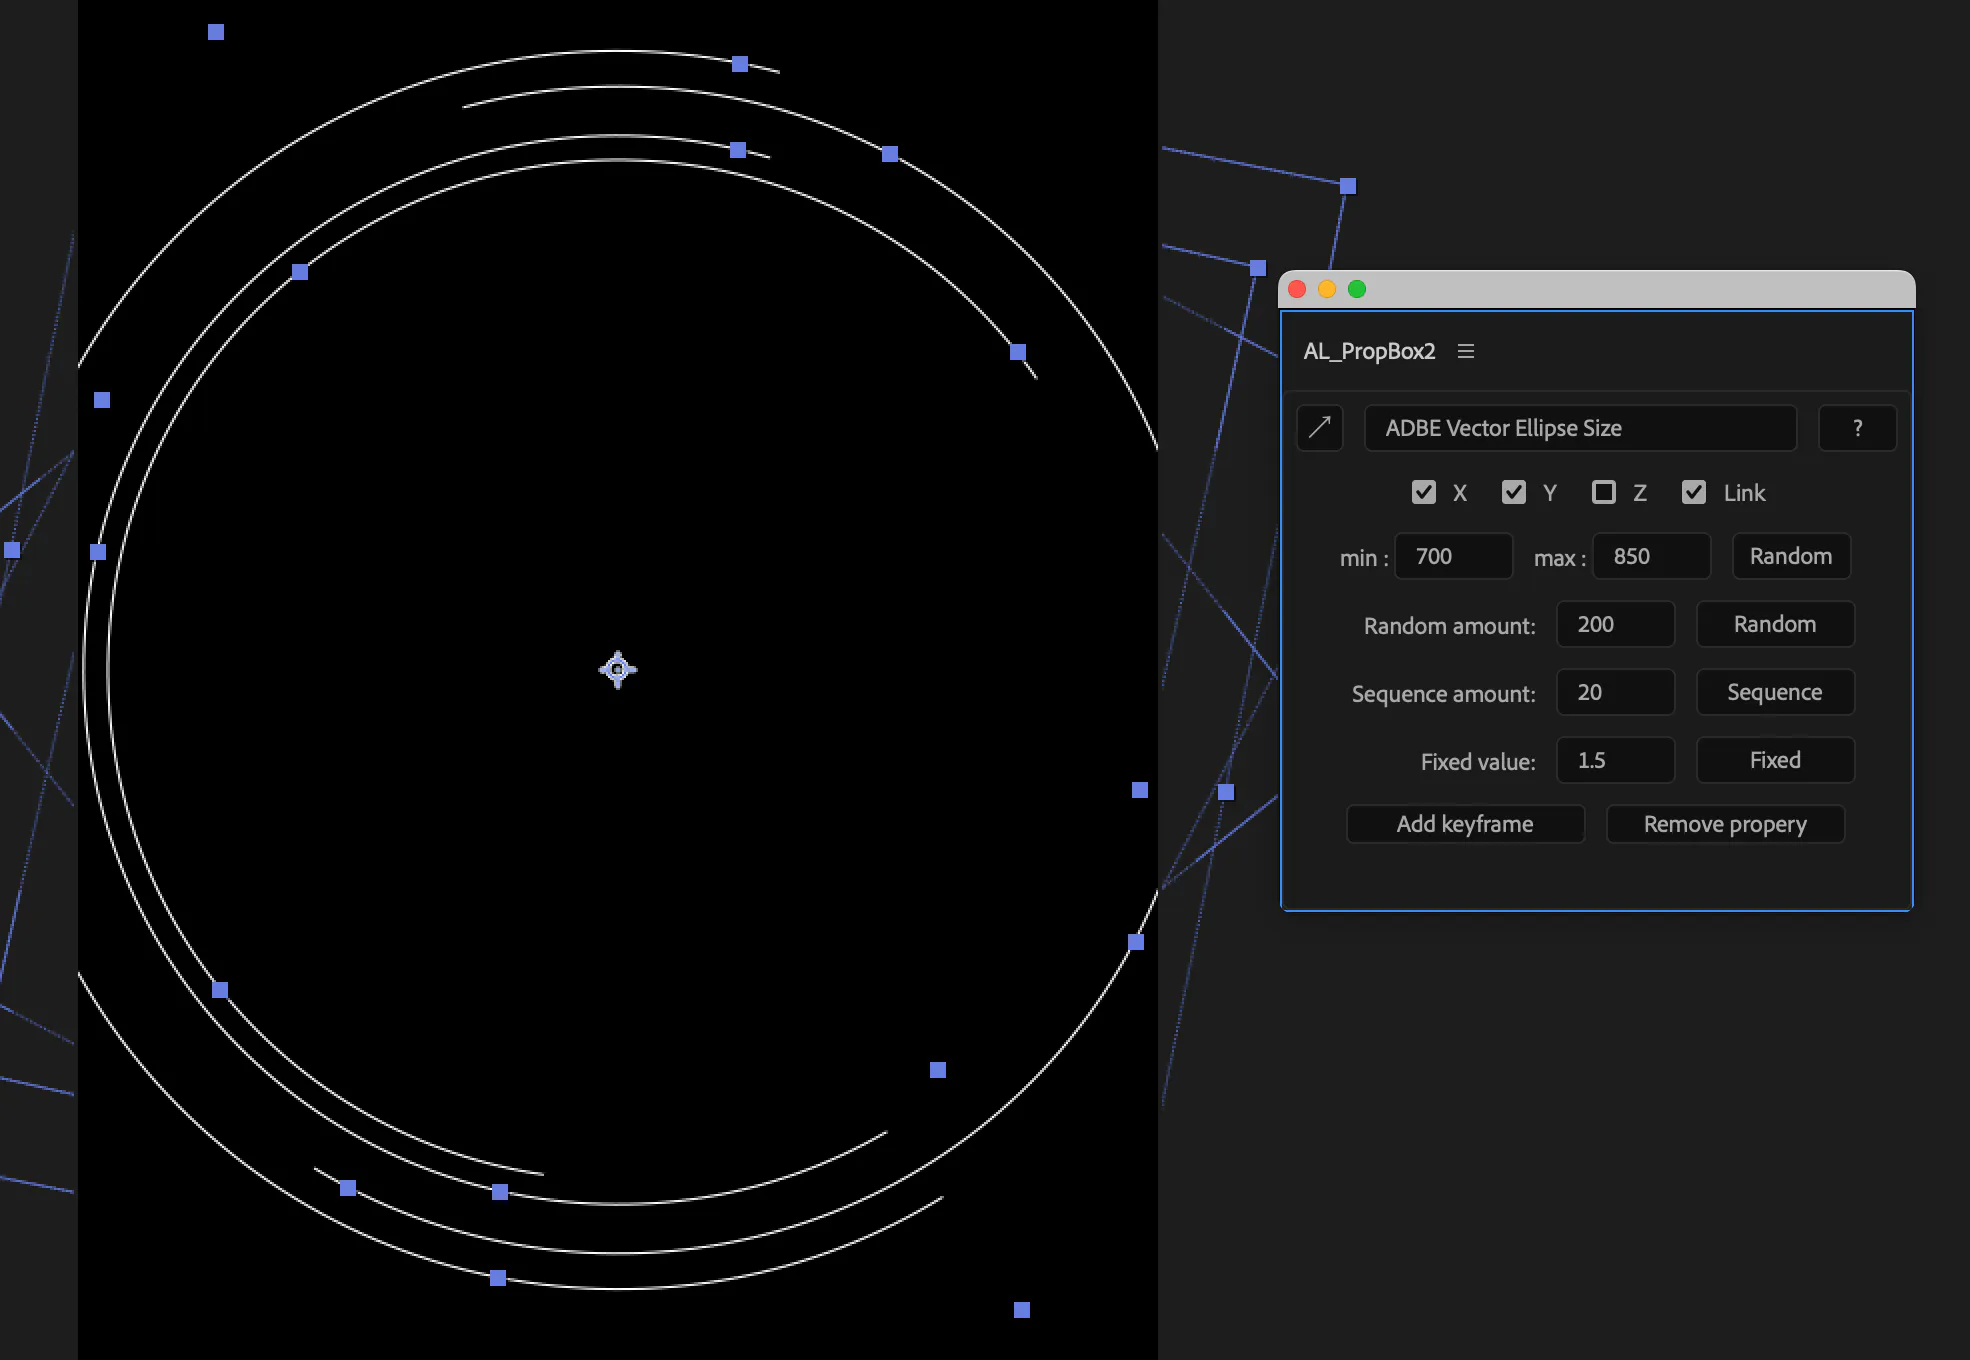Uncheck the Y axis checkbox
The image size is (1970, 1360).
(1514, 492)
